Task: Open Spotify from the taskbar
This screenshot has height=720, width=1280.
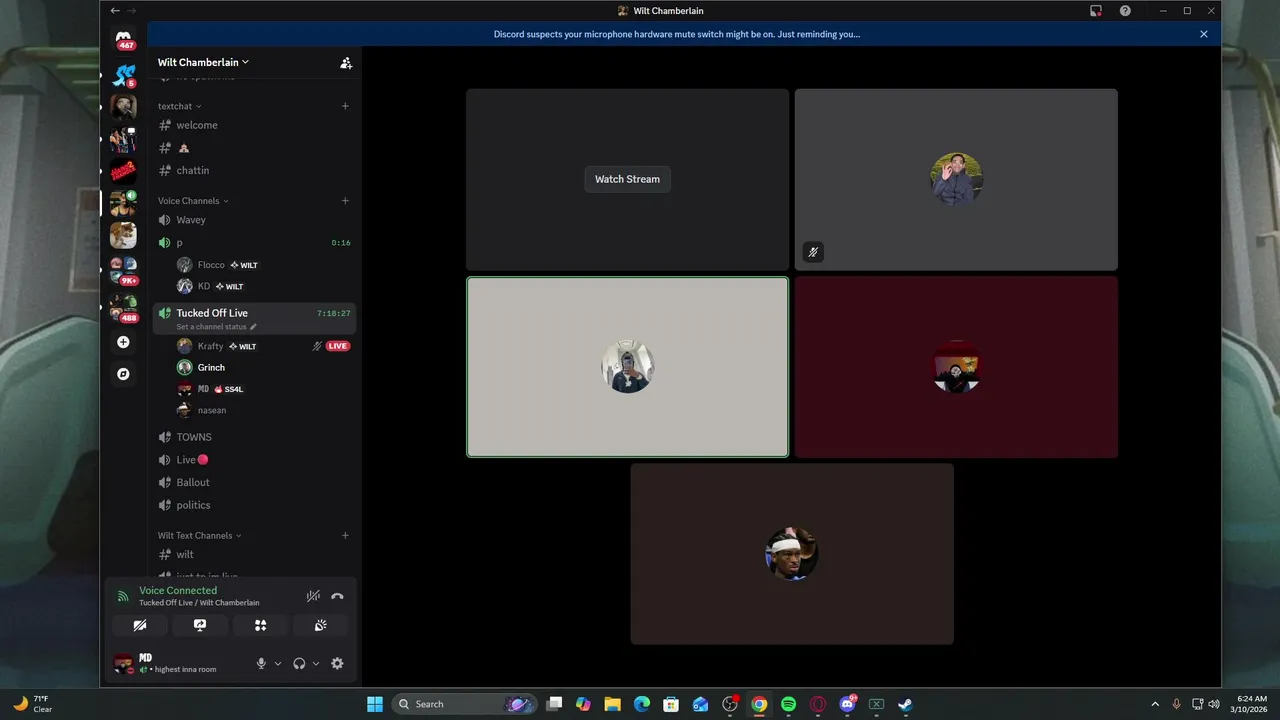Action: point(788,704)
